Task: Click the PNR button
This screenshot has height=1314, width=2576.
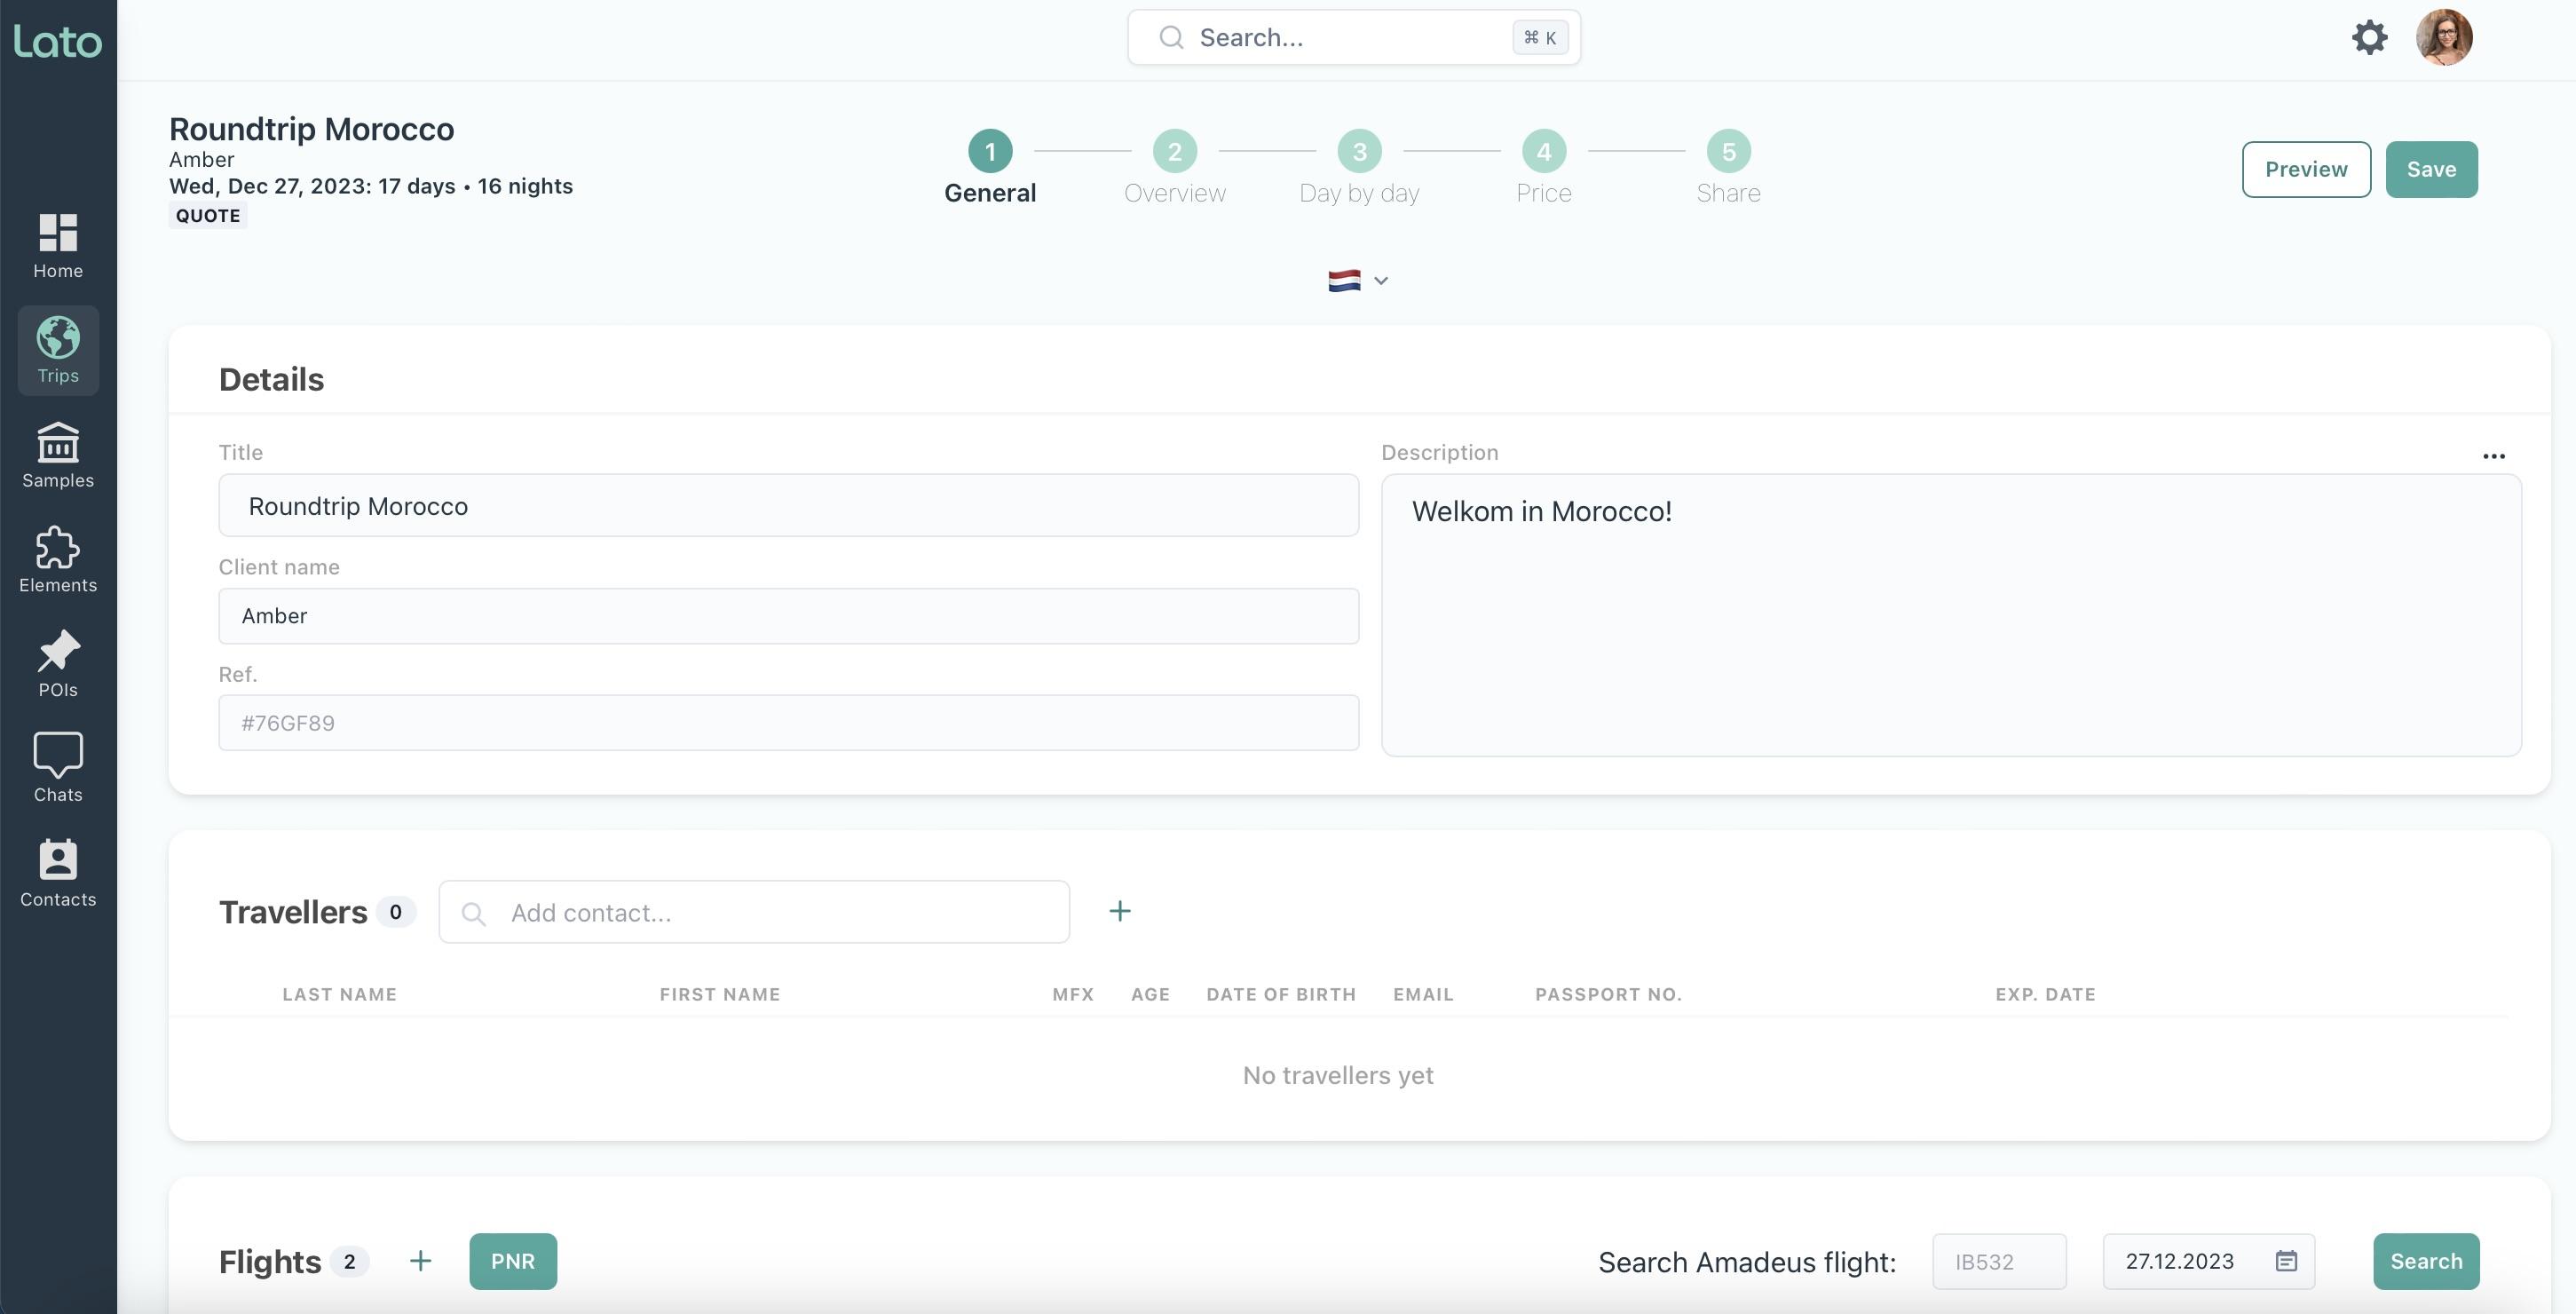Action: [513, 1261]
